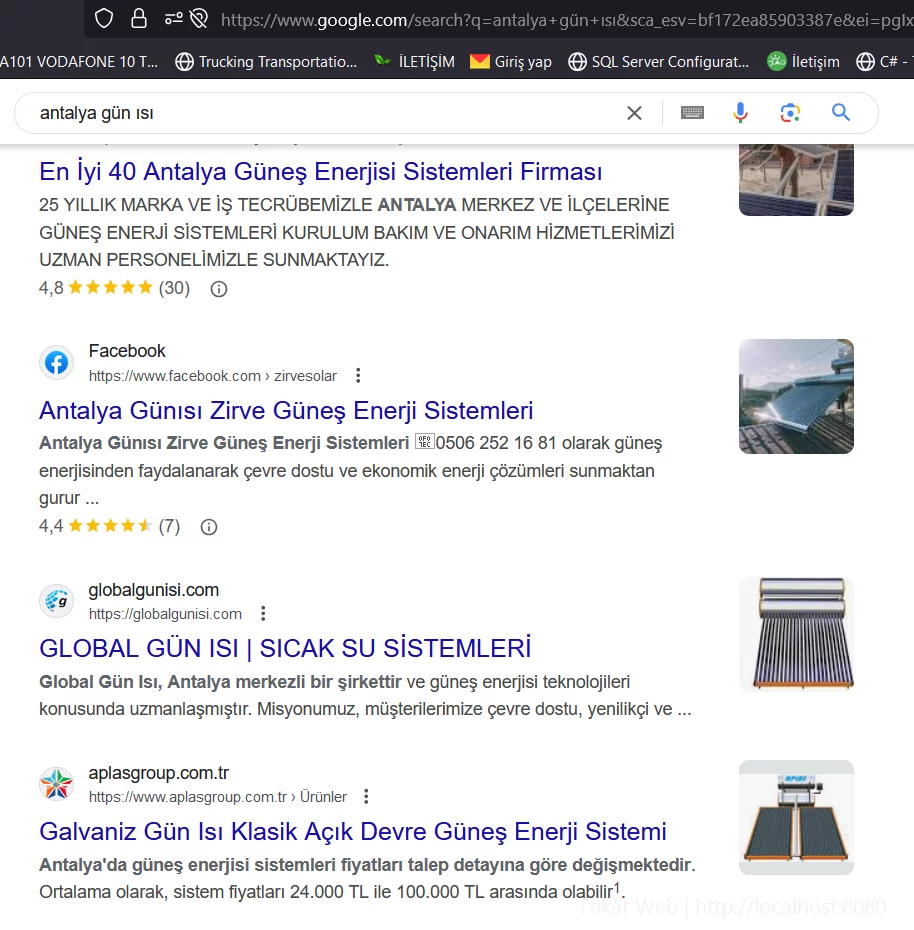914x930 pixels.
Task: Open Google Lens image search
Action: tap(790, 113)
